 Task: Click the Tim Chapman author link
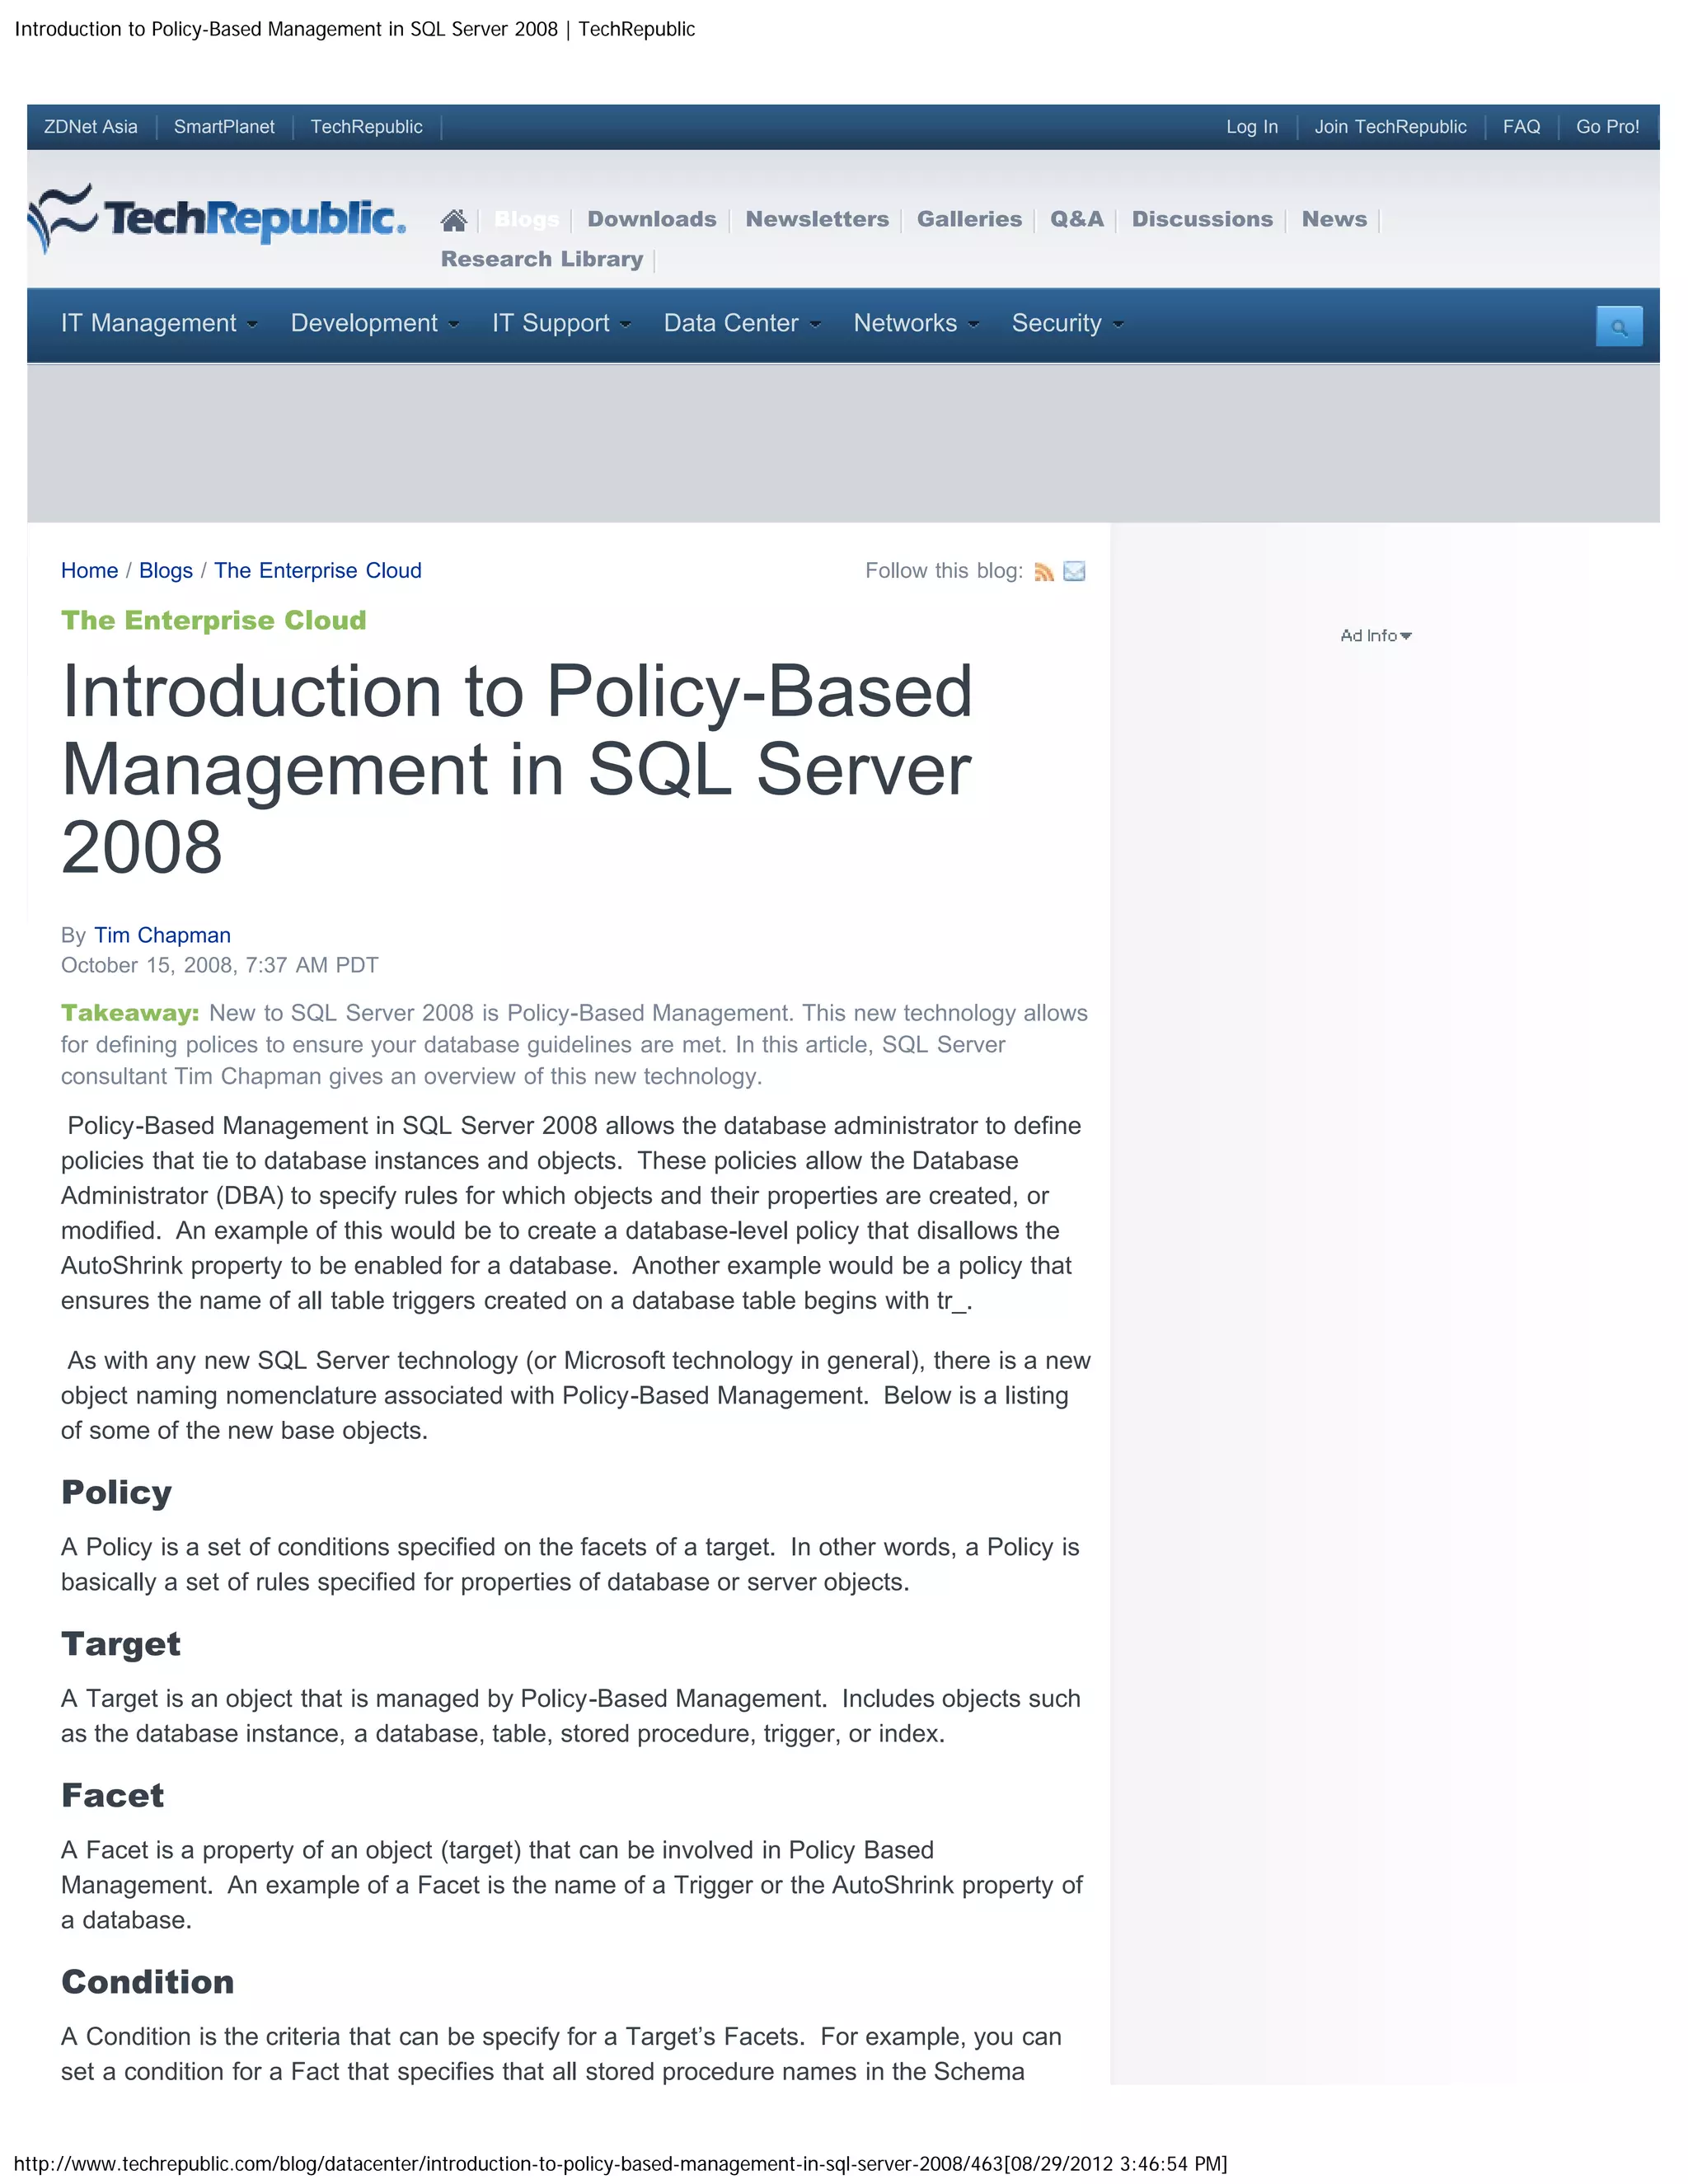click(x=162, y=935)
